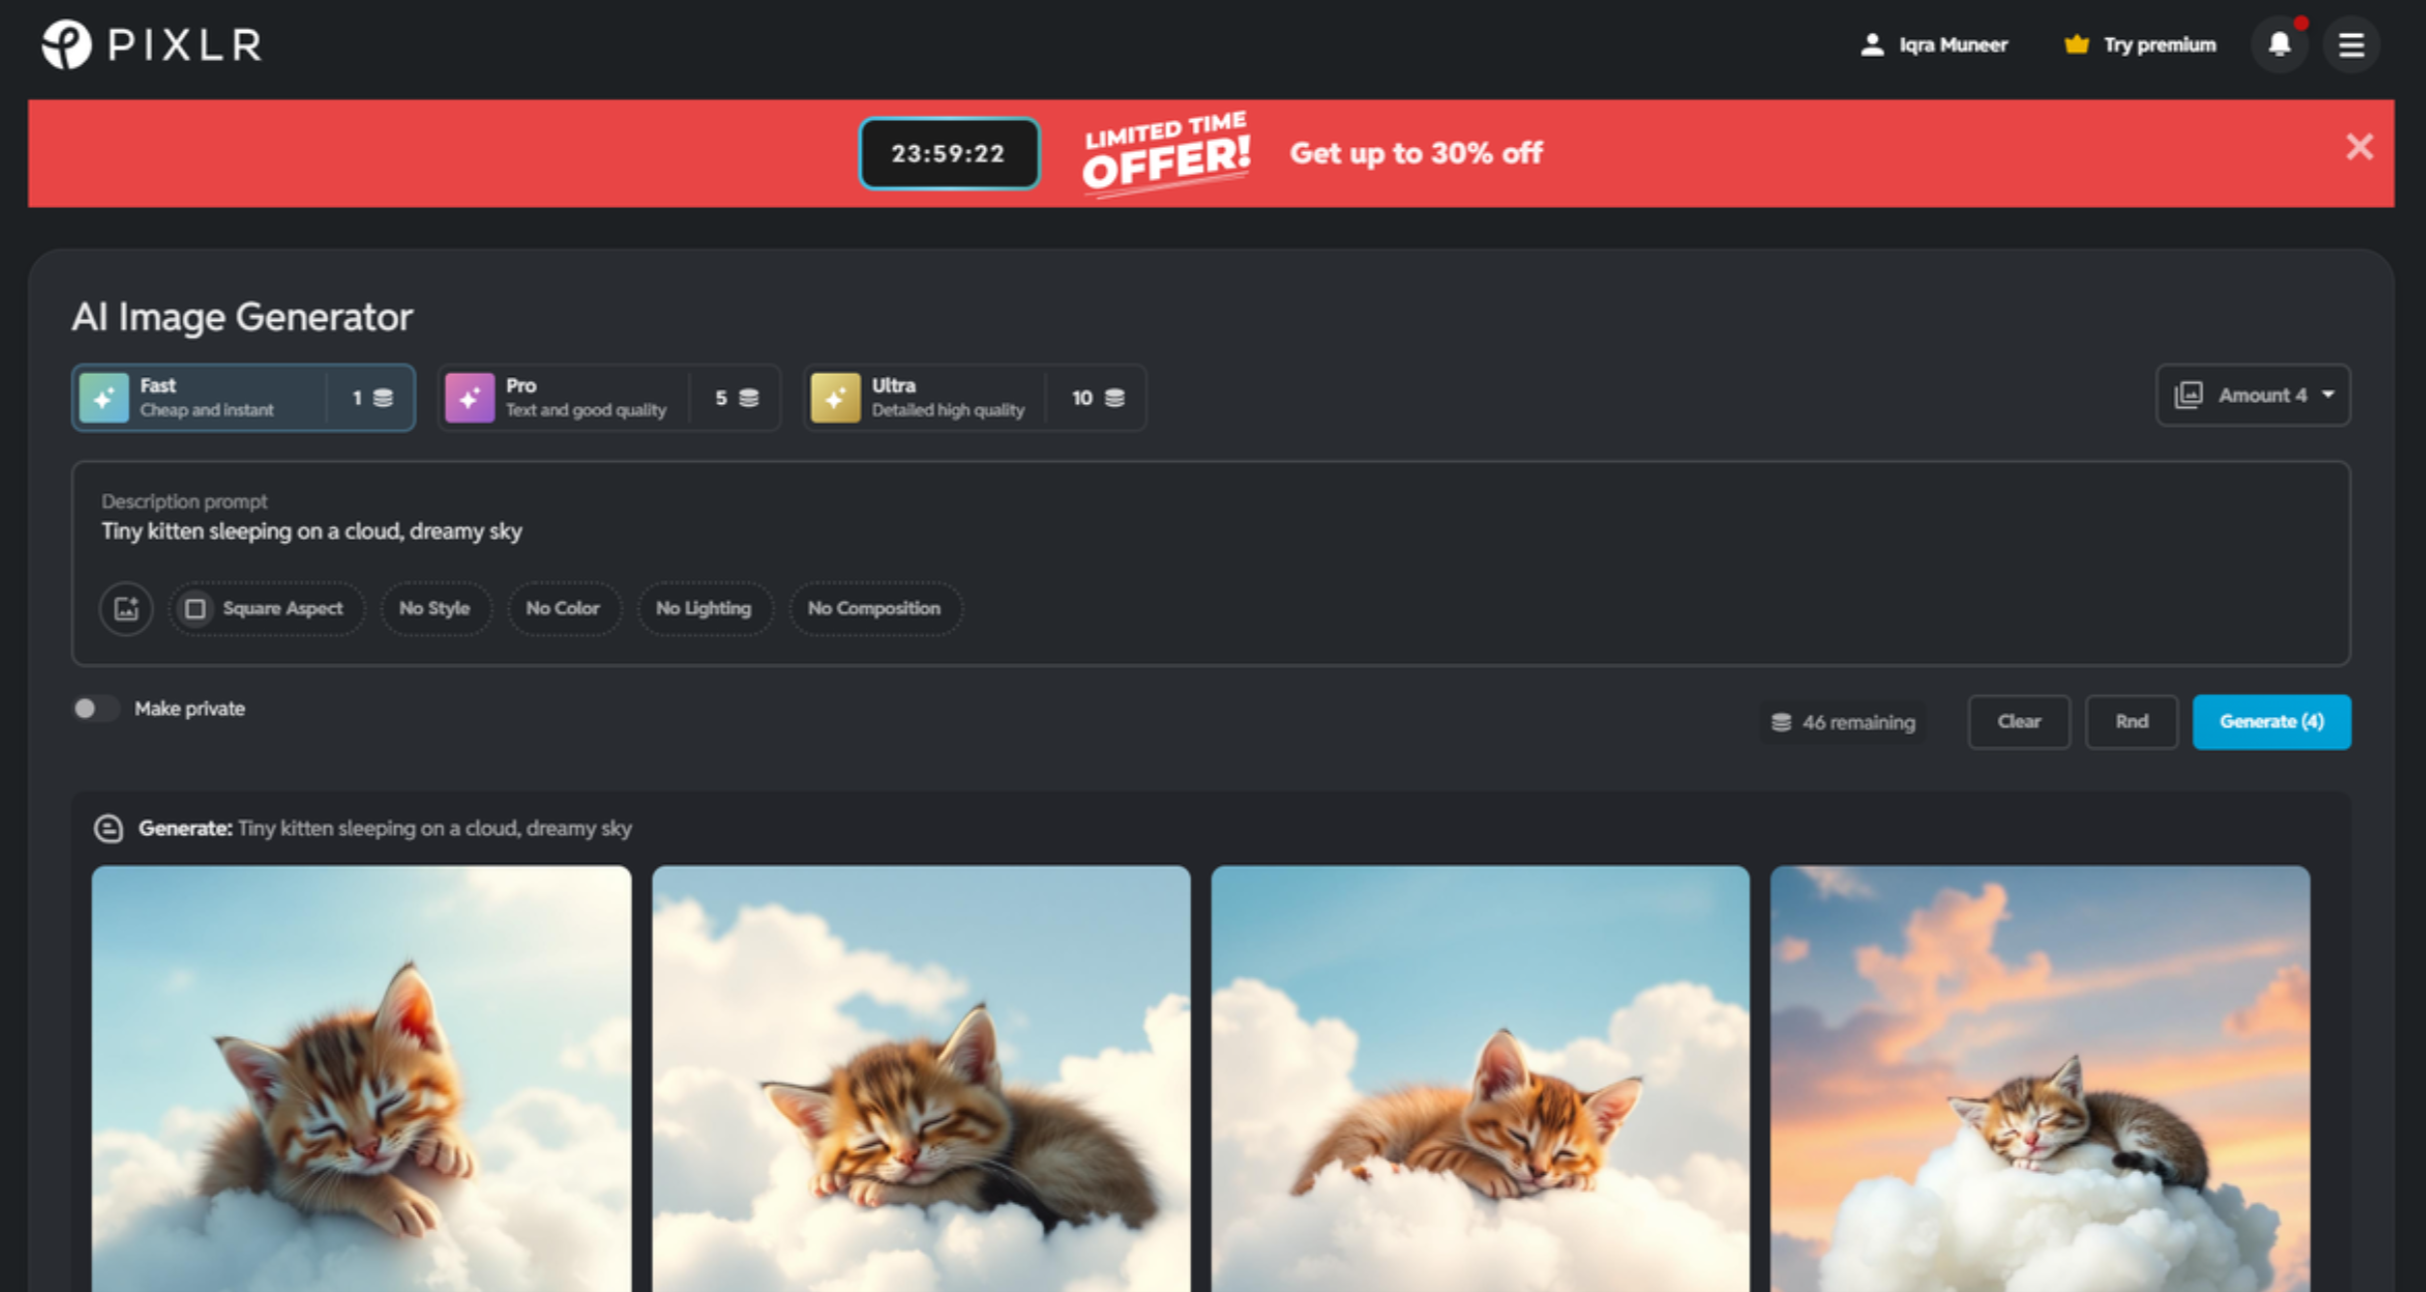Enable the Make private toggle
Image resolution: width=2426 pixels, height=1292 pixels.
pyautogui.click(x=97, y=708)
